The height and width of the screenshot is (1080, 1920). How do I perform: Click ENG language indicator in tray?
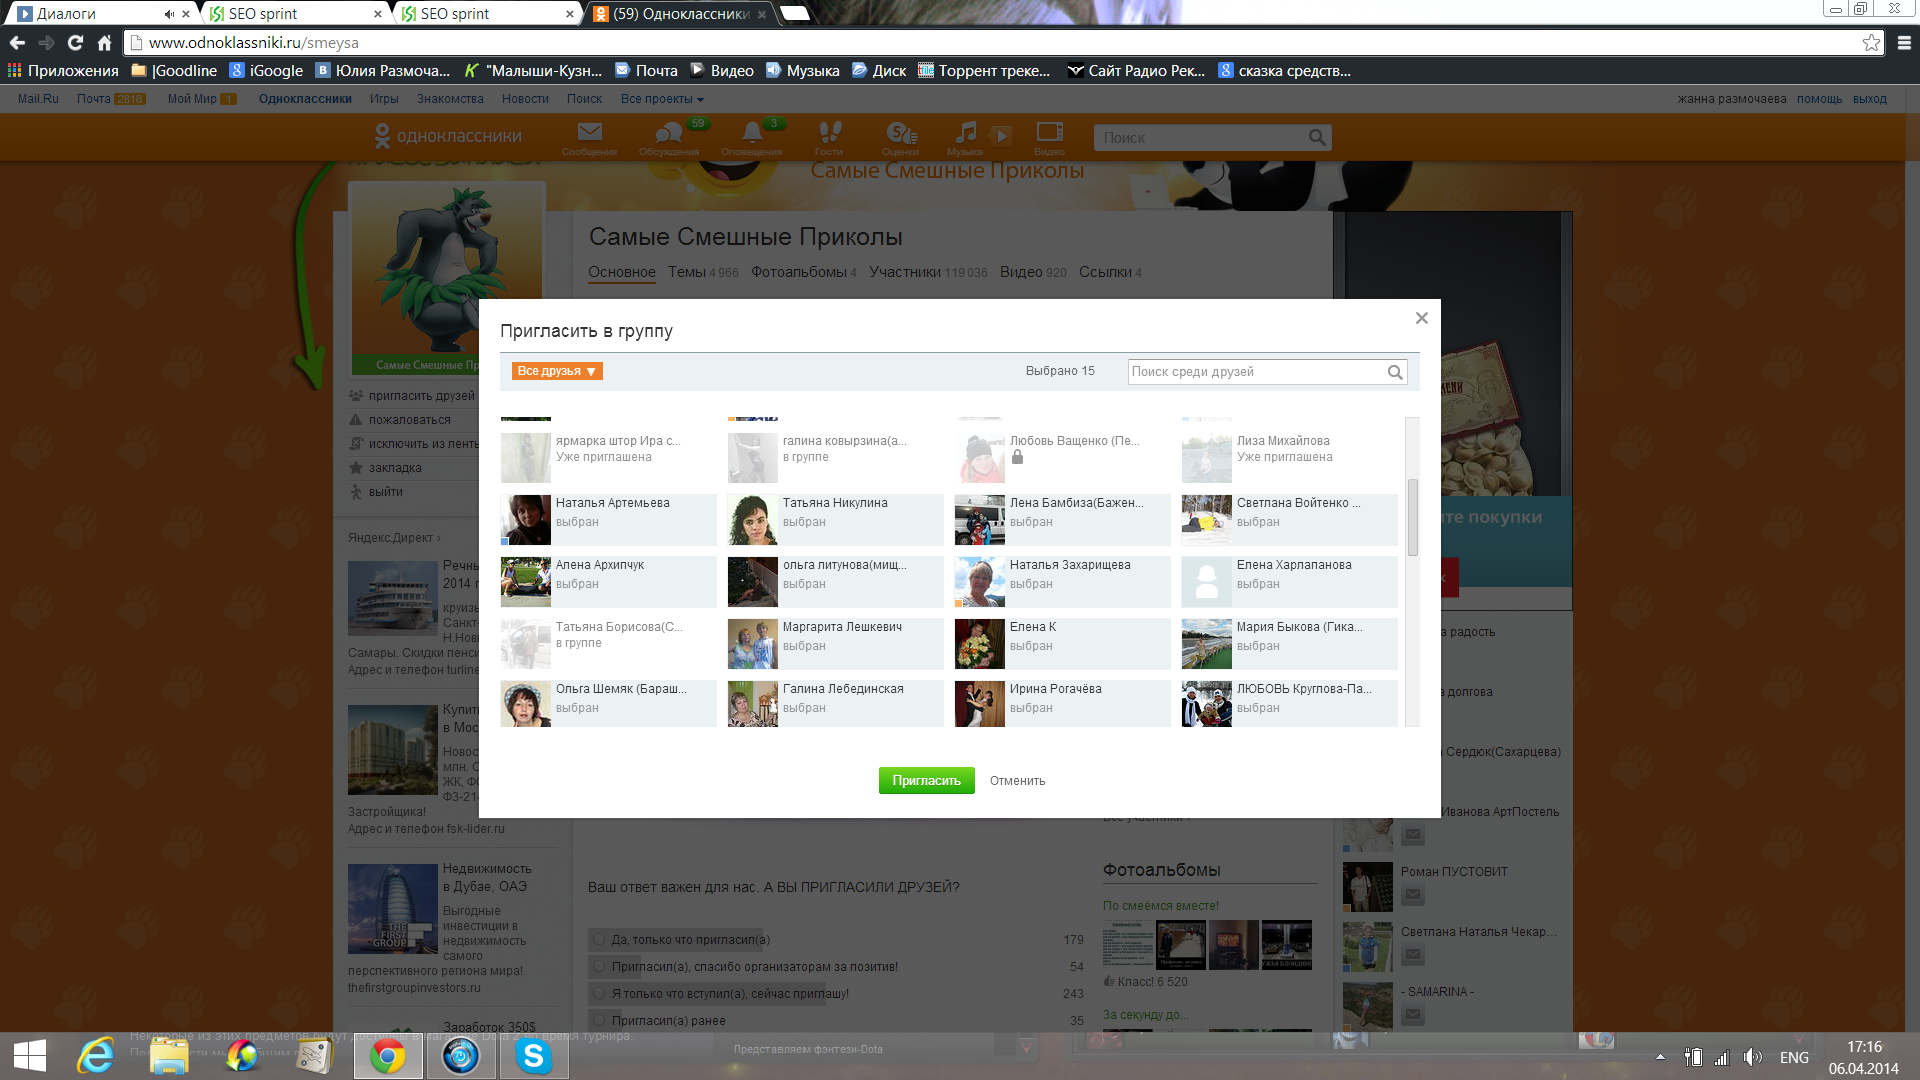(1794, 1057)
